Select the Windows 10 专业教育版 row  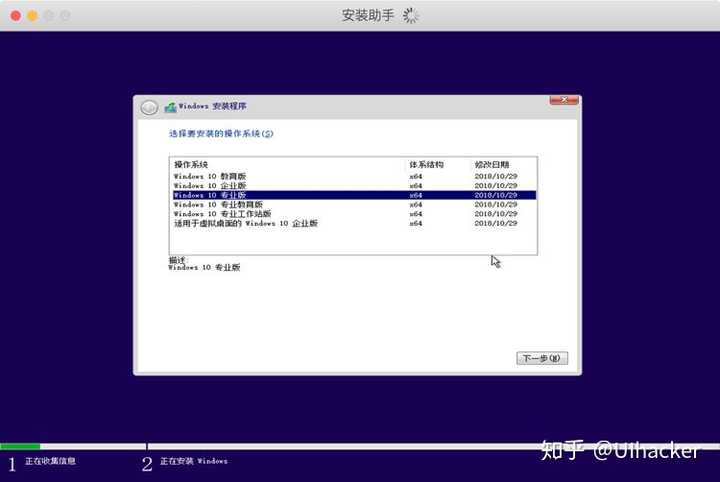pyautogui.click(x=354, y=205)
